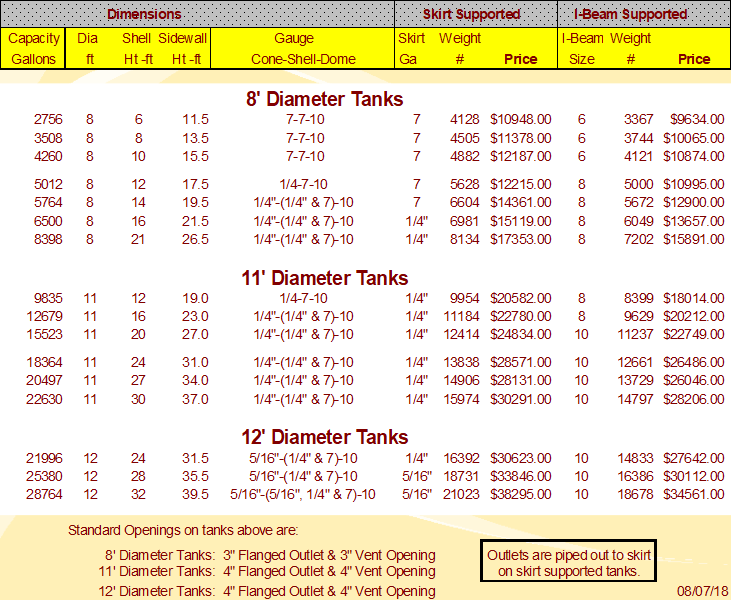731x600 pixels.
Task: Select the Gauge Cone-Shell-Dome column header
Action: 303,48
